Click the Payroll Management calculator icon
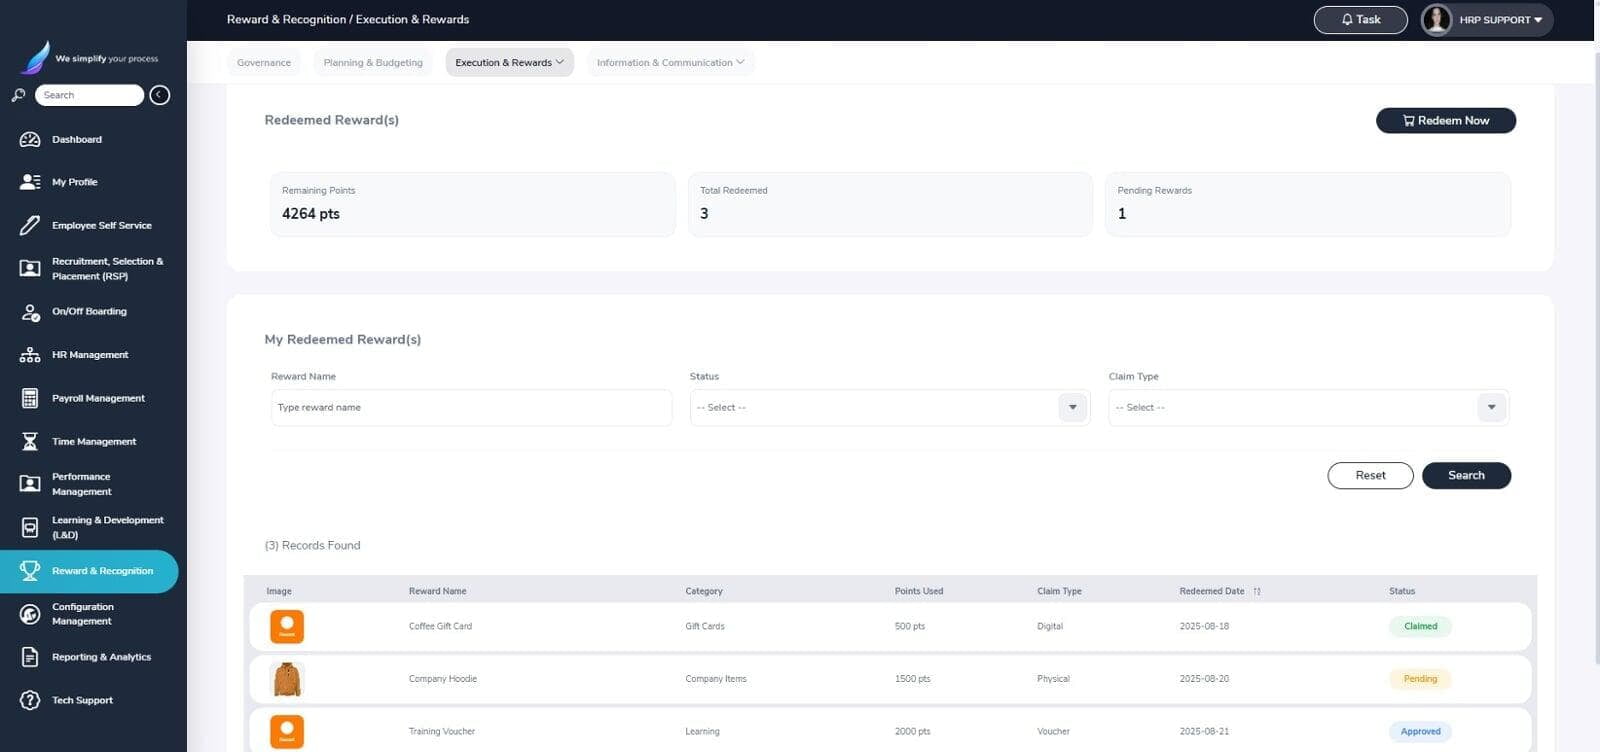This screenshot has width=1600, height=752. (30, 398)
